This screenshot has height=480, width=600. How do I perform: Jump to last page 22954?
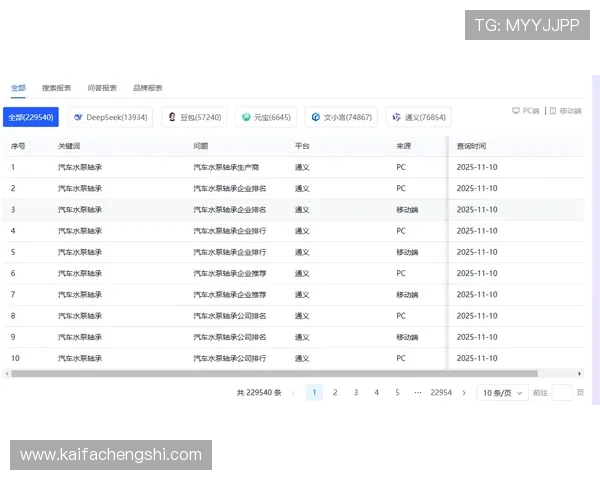click(x=441, y=393)
